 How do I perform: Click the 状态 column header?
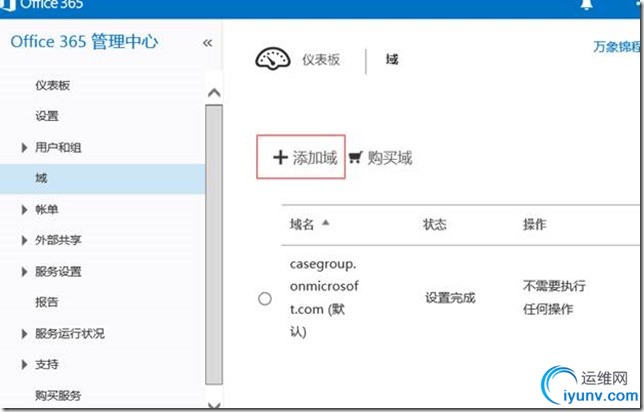click(x=435, y=225)
